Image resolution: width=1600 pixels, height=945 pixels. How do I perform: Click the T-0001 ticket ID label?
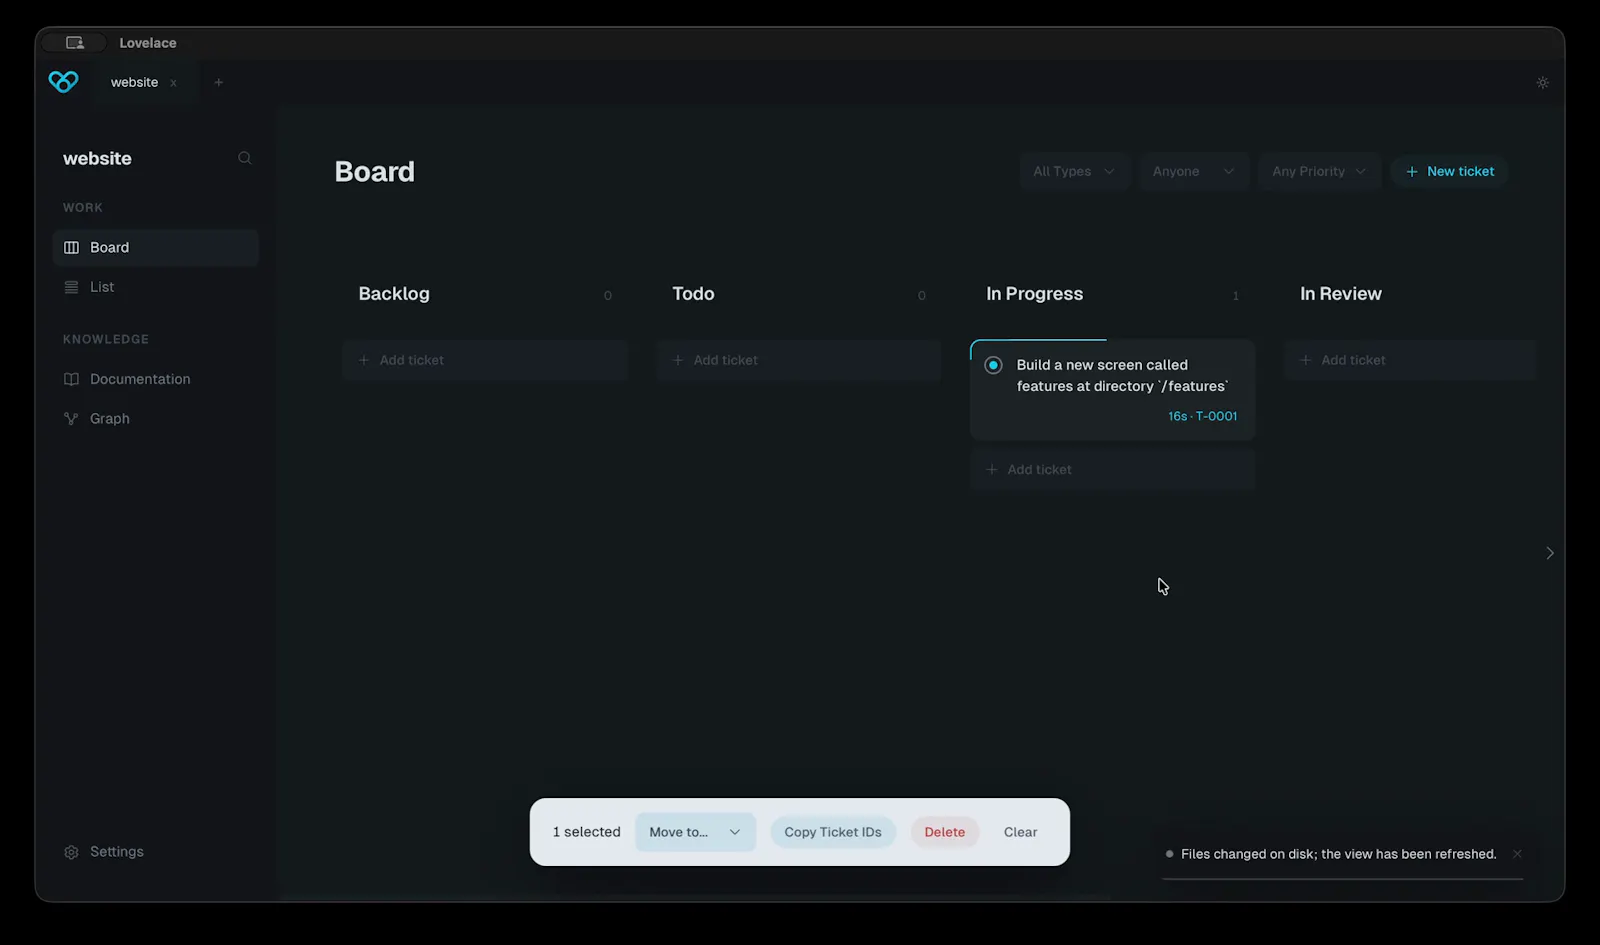click(x=1216, y=417)
